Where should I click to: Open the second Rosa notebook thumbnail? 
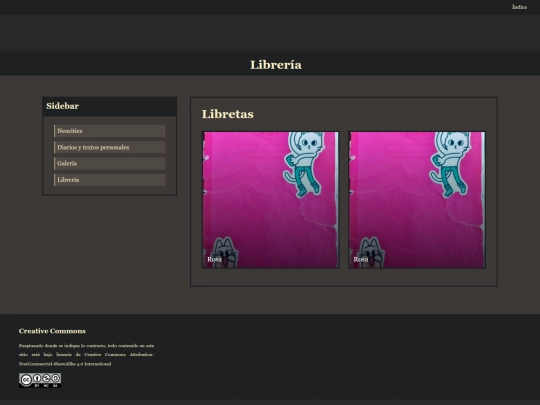(x=417, y=200)
